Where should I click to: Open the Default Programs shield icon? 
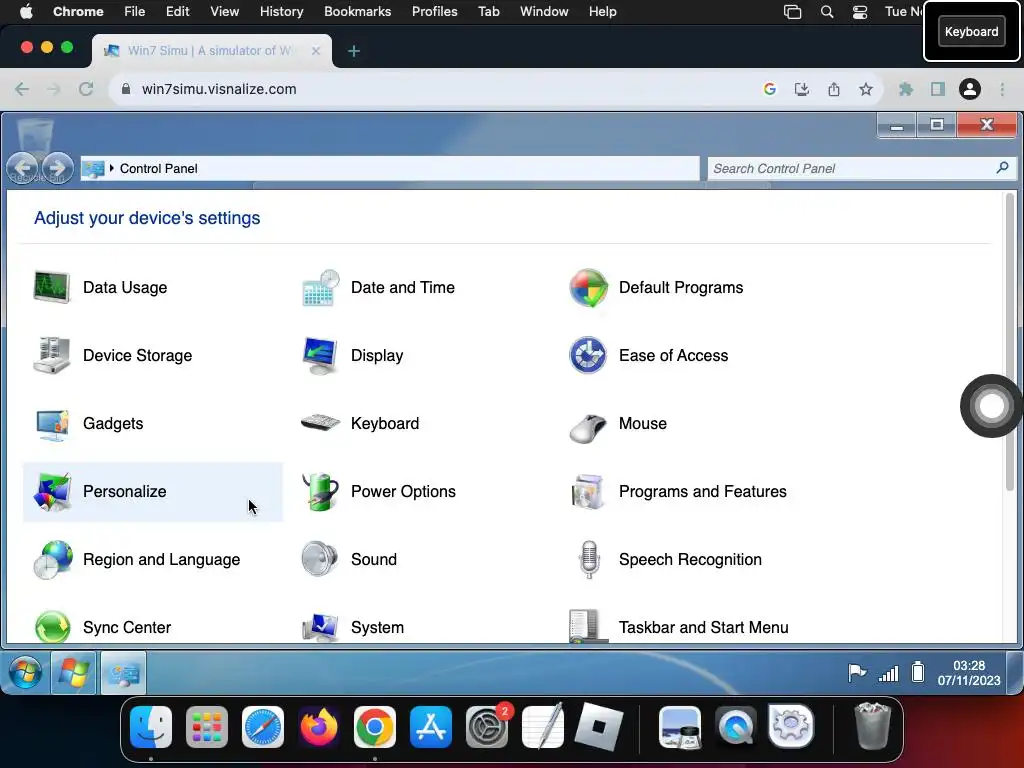588,287
